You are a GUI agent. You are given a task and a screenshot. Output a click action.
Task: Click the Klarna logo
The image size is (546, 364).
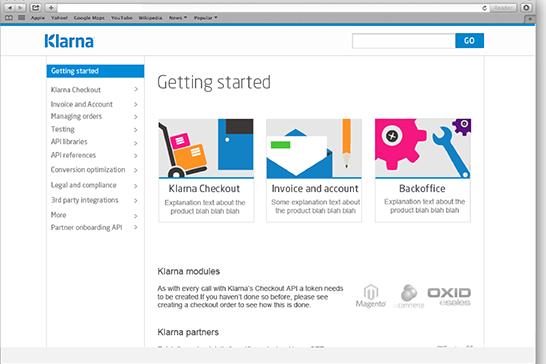[x=69, y=41]
